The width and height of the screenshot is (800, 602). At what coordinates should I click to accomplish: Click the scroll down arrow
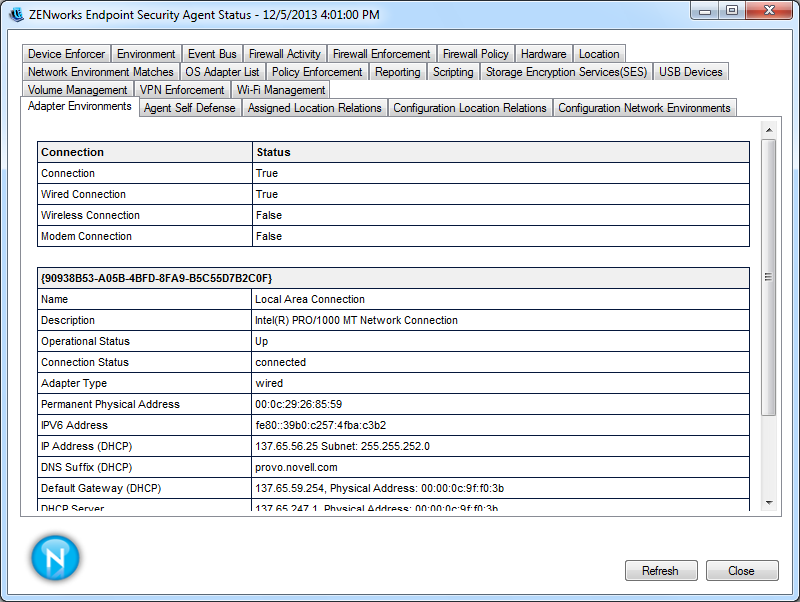pyautogui.click(x=769, y=503)
